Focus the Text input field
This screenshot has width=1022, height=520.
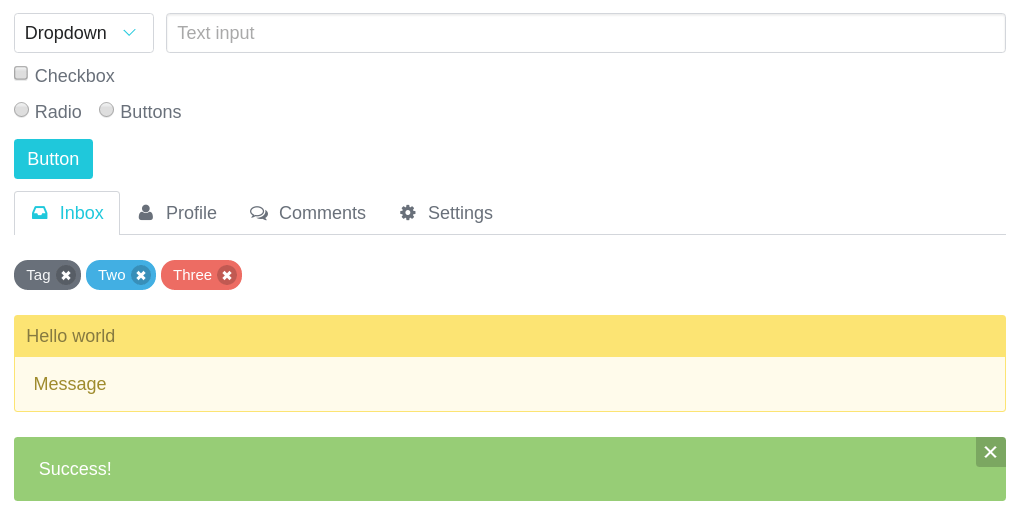pos(585,33)
